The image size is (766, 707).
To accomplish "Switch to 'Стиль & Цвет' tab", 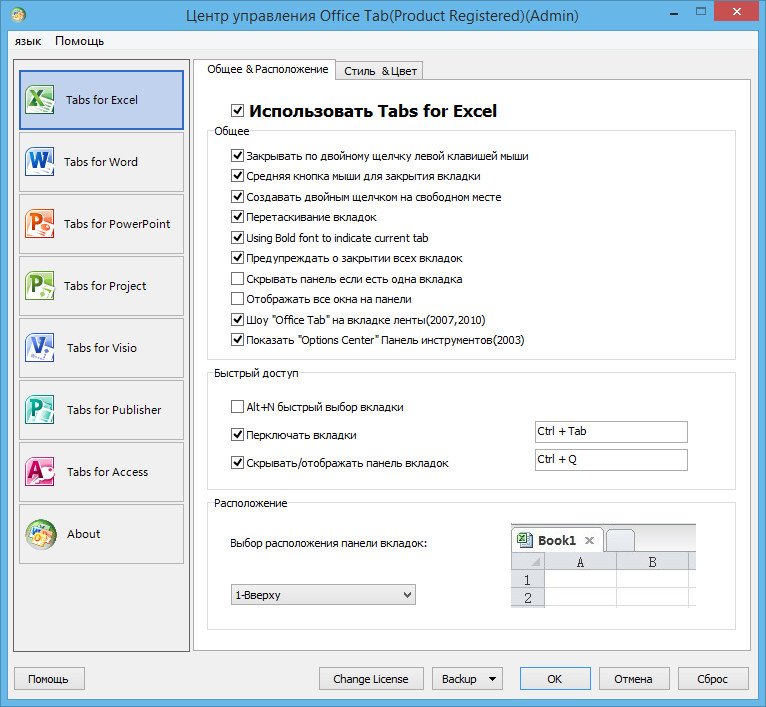I will [380, 71].
